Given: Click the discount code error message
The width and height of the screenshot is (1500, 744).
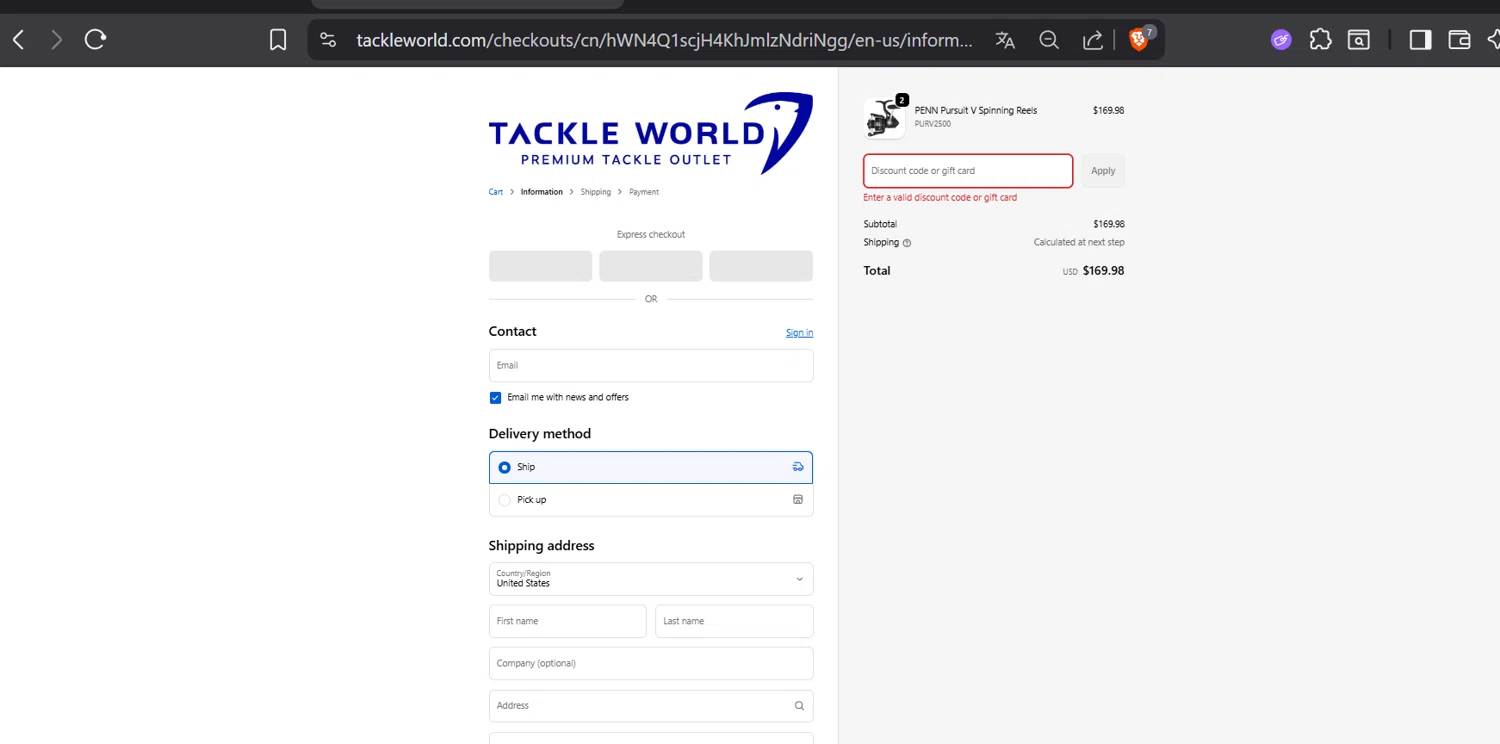Looking at the screenshot, I should [x=940, y=198].
